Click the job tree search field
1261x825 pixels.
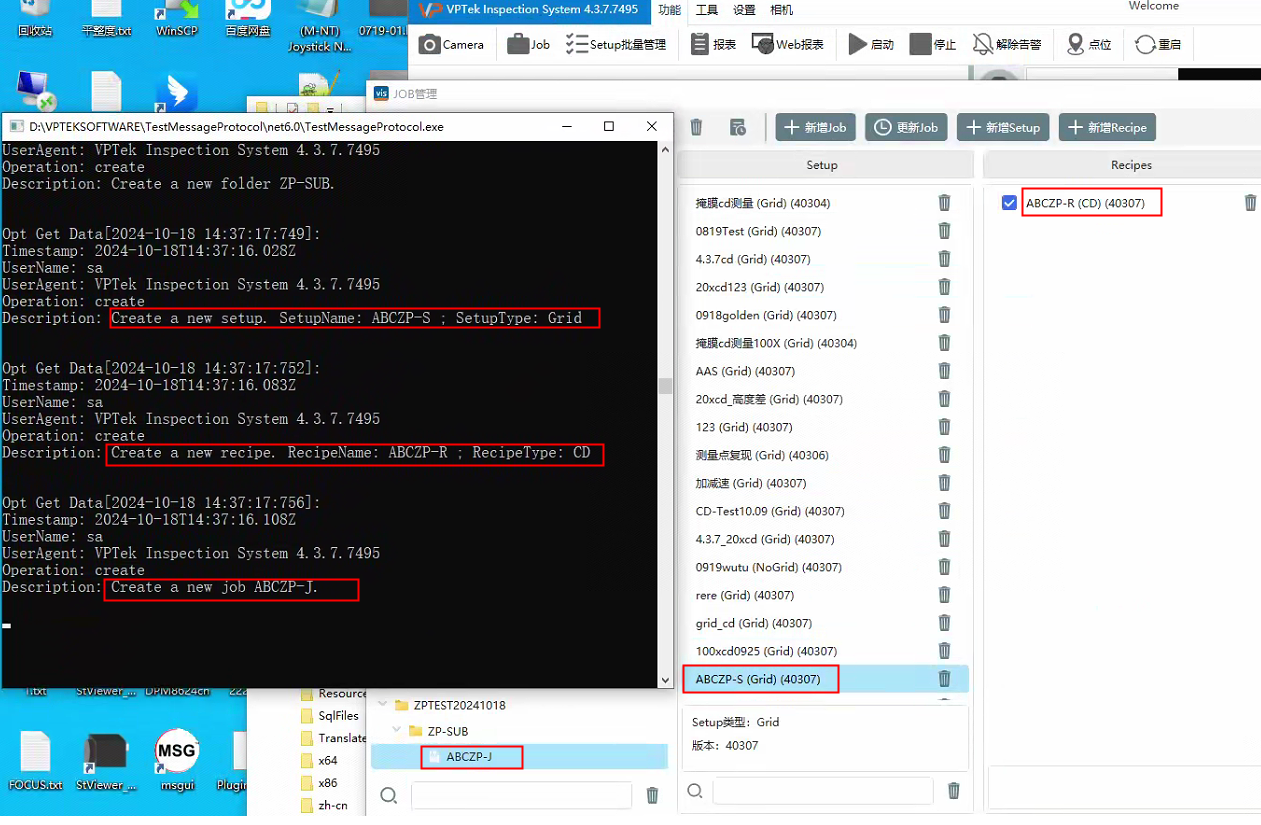[521, 795]
